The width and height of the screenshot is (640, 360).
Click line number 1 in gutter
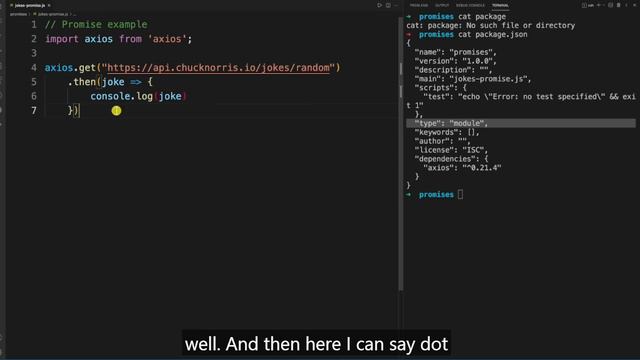point(34,24)
